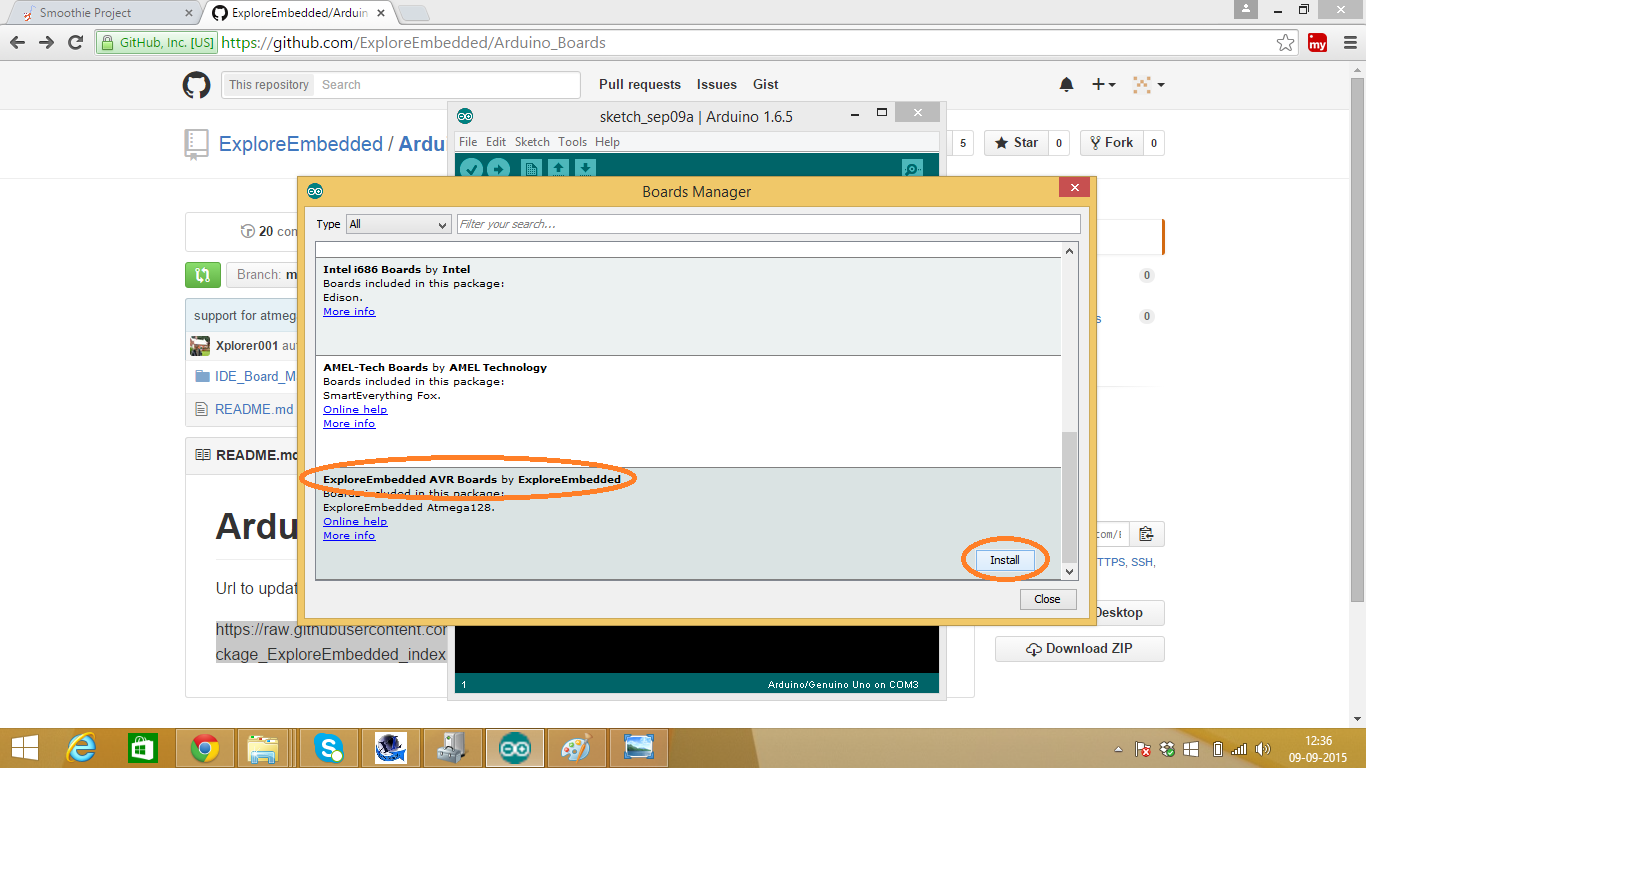Screen dimensions: 1636x896
Task: Open Gist in GitHub header
Action: click(765, 85)
